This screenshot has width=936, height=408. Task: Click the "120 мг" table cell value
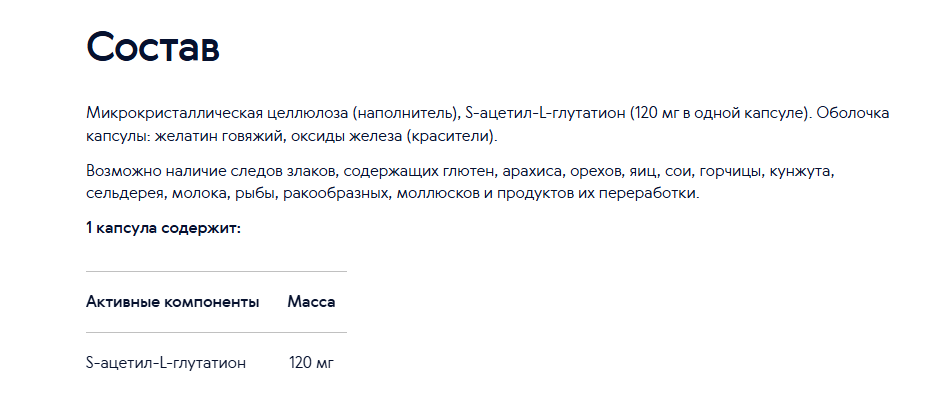[312, 363]
